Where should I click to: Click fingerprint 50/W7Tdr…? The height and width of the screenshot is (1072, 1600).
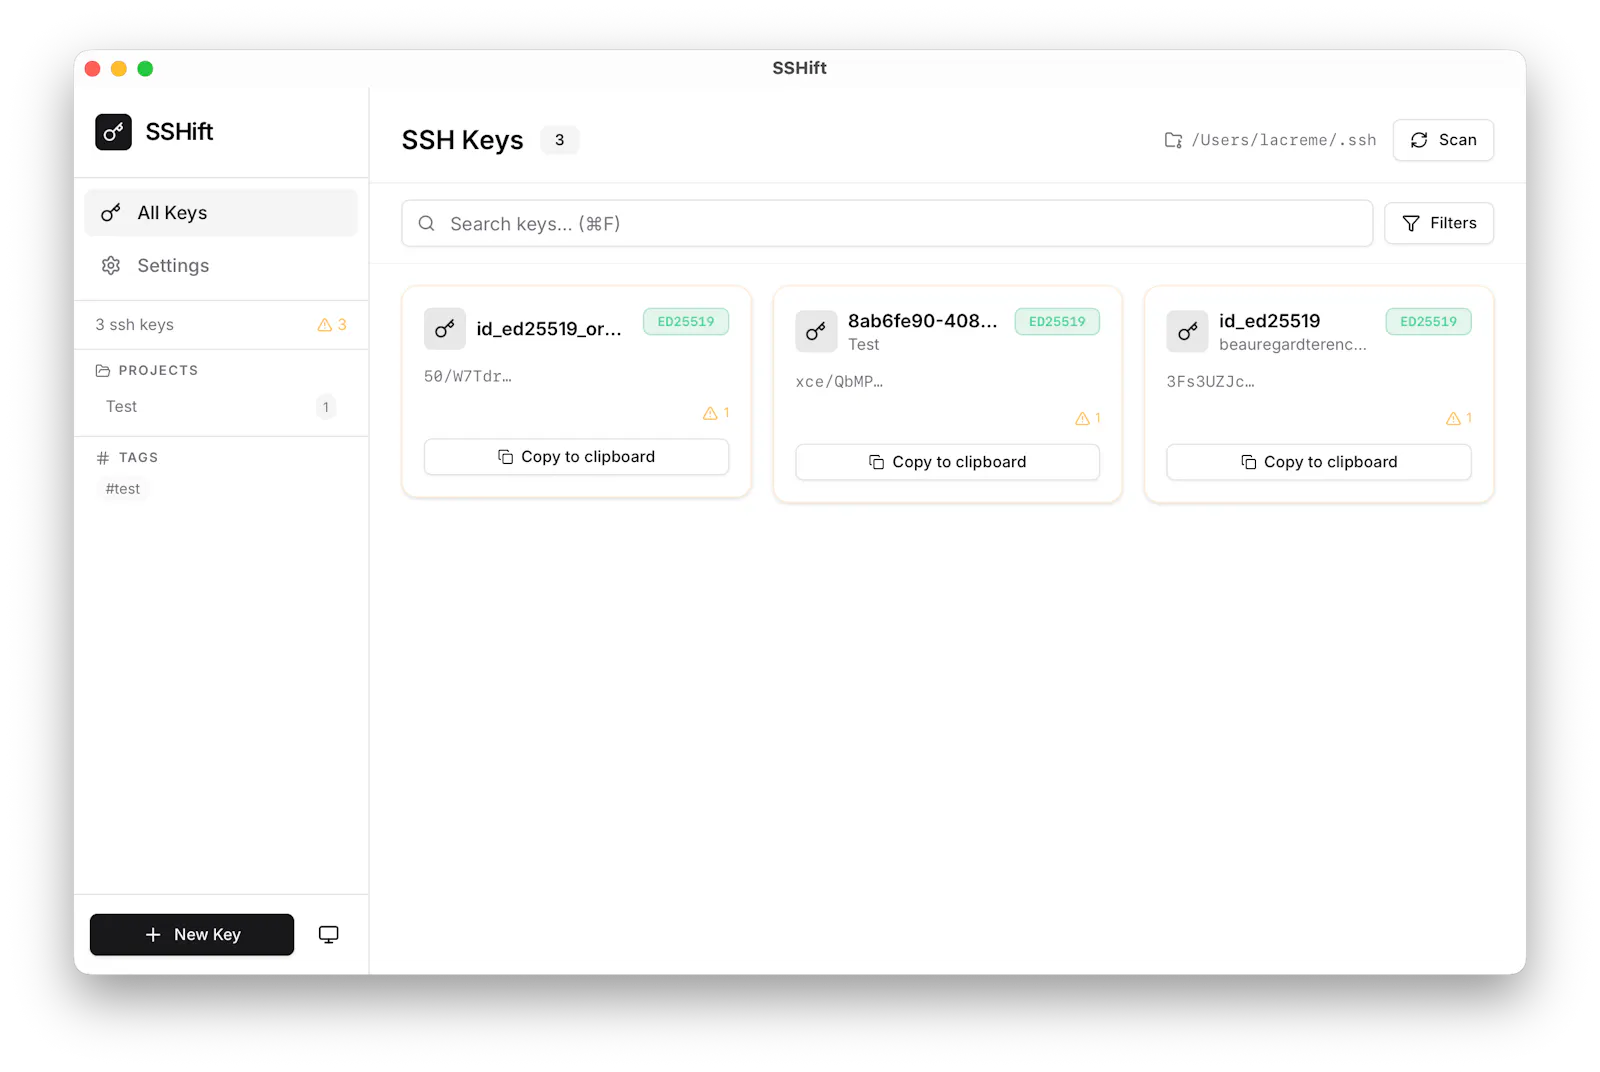[x=468, y=377]
